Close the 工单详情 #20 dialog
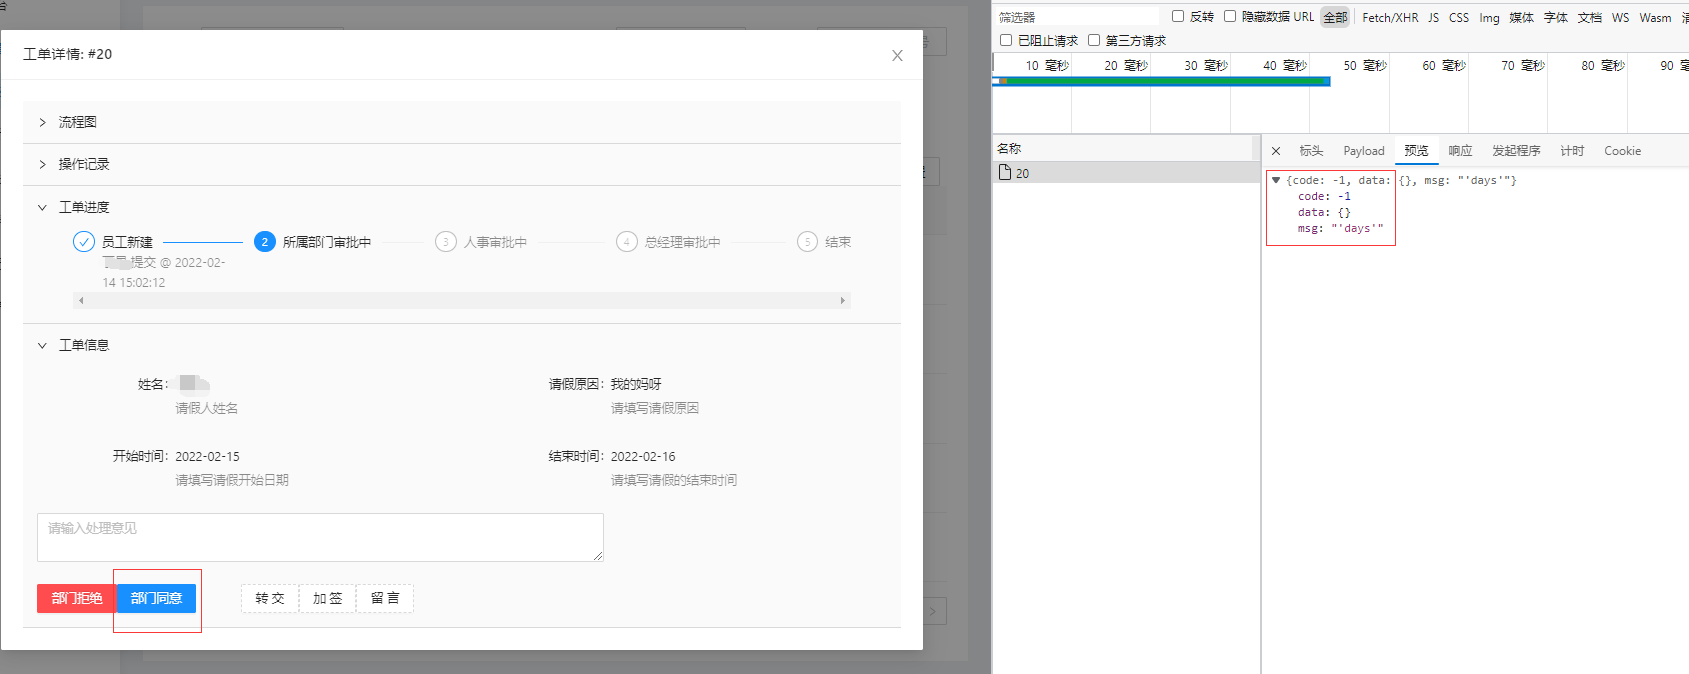This screenshot has height=674, width=1689. (x=897, y=56)
